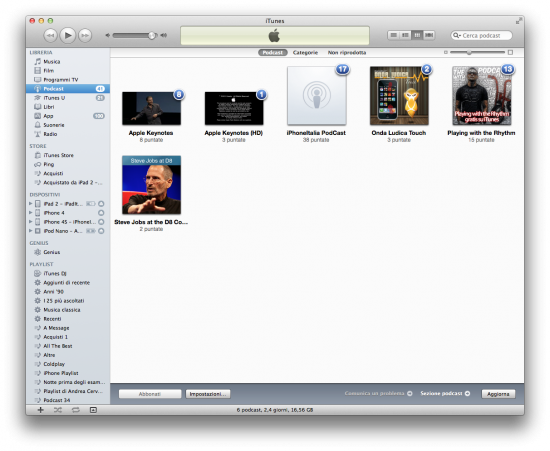Select the Non riprodotta tab

coord(347,52)
